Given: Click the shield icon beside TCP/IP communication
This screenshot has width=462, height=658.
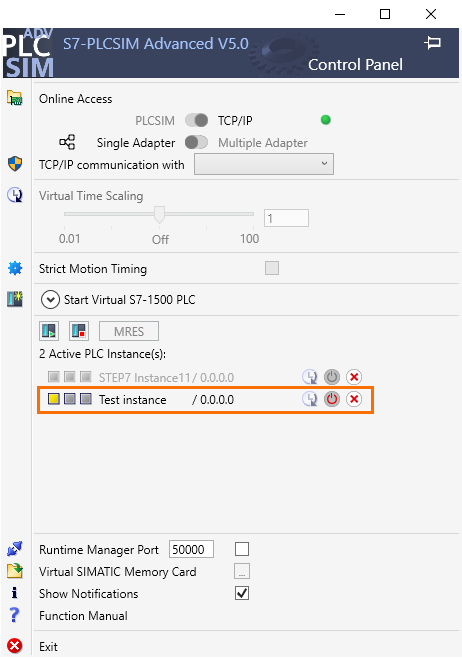Looking at the screenshot, I should [x=15, y=164].
